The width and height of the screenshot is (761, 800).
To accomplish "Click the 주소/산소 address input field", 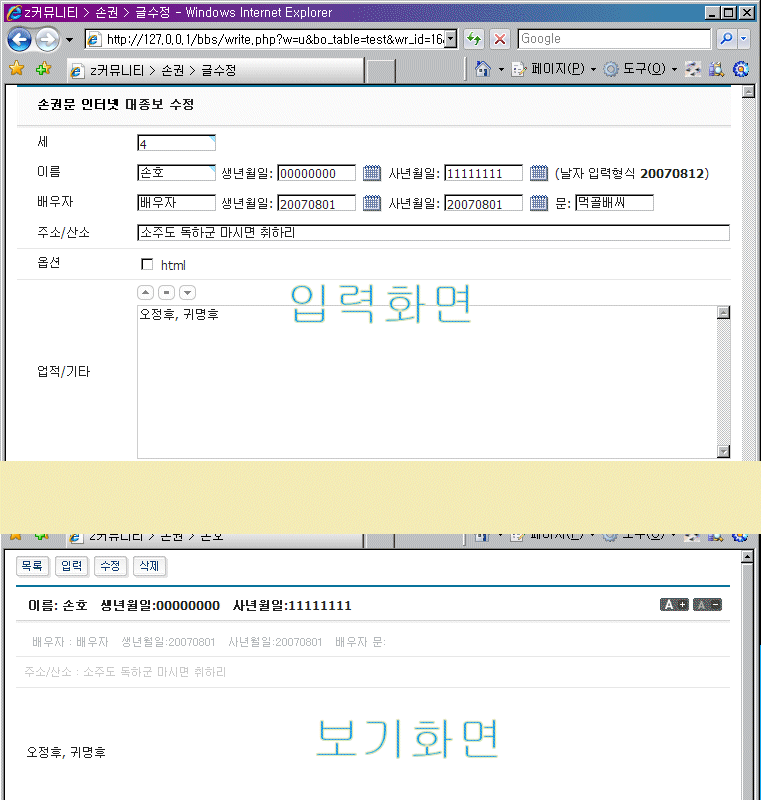I will pyautogui.click(x=434, y=233).
